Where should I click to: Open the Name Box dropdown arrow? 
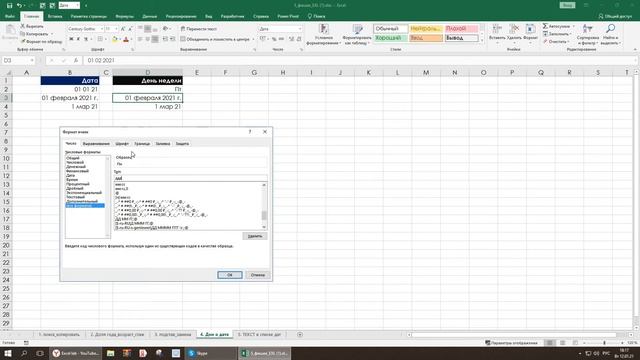pos(32,60)
